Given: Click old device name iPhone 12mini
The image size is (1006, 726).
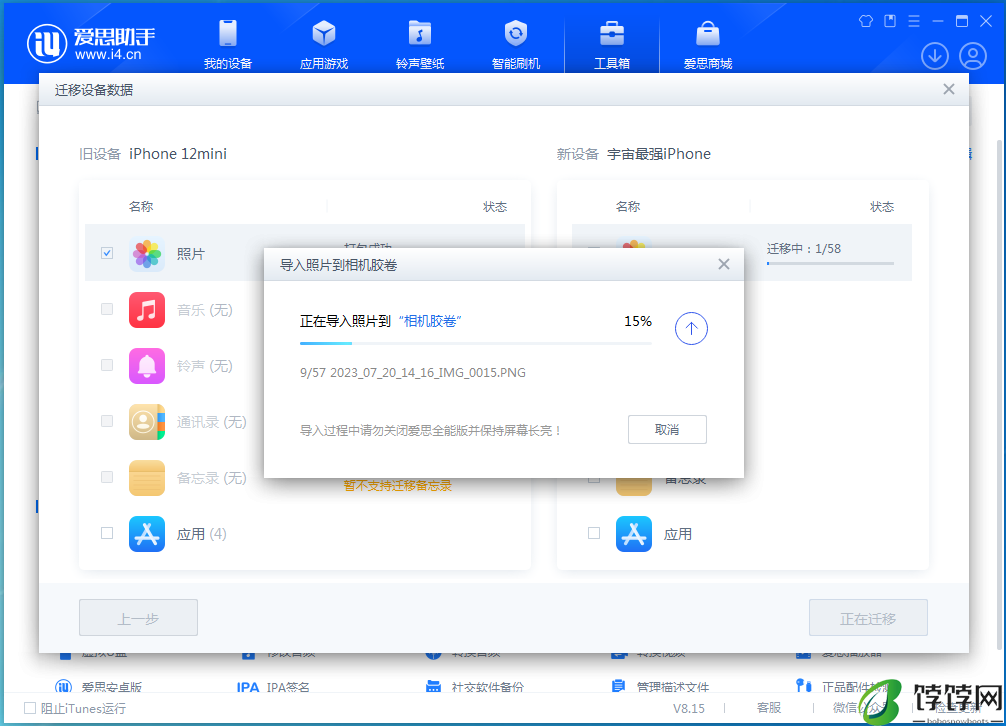Looking at the screenshot, I should coord(178,154).
